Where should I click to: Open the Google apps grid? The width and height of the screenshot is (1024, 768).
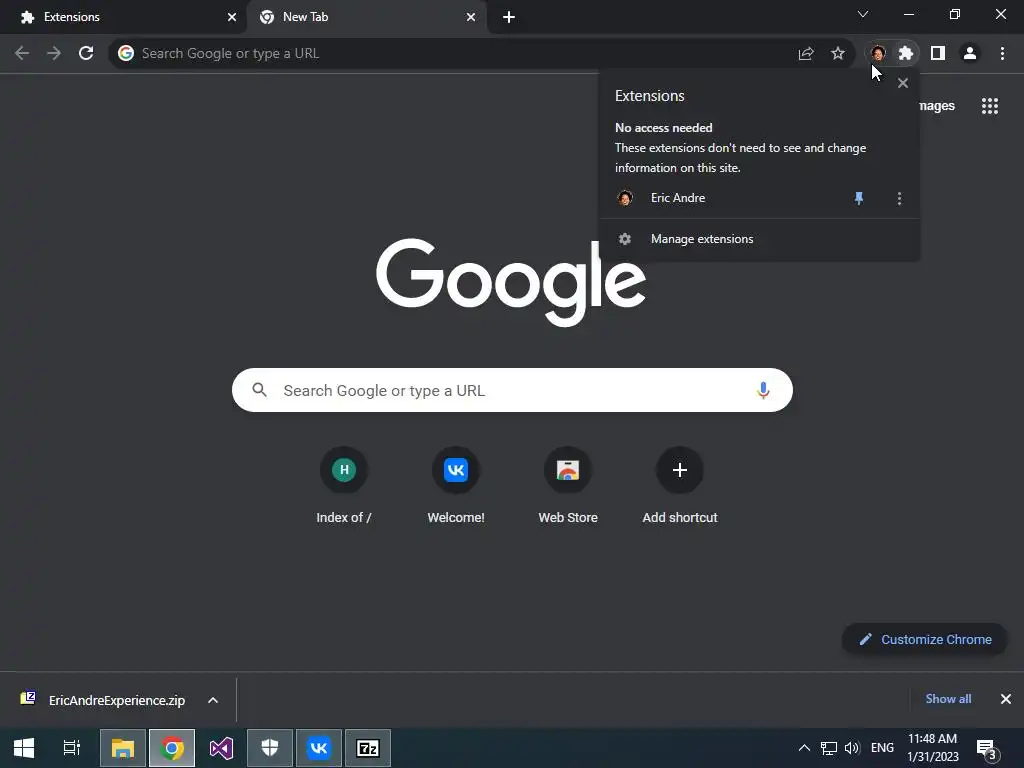tap(990, 106)
